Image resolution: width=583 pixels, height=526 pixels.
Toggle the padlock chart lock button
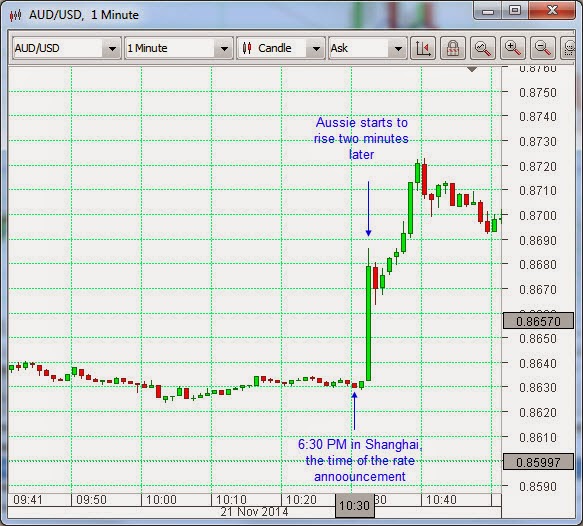(452, 48)
